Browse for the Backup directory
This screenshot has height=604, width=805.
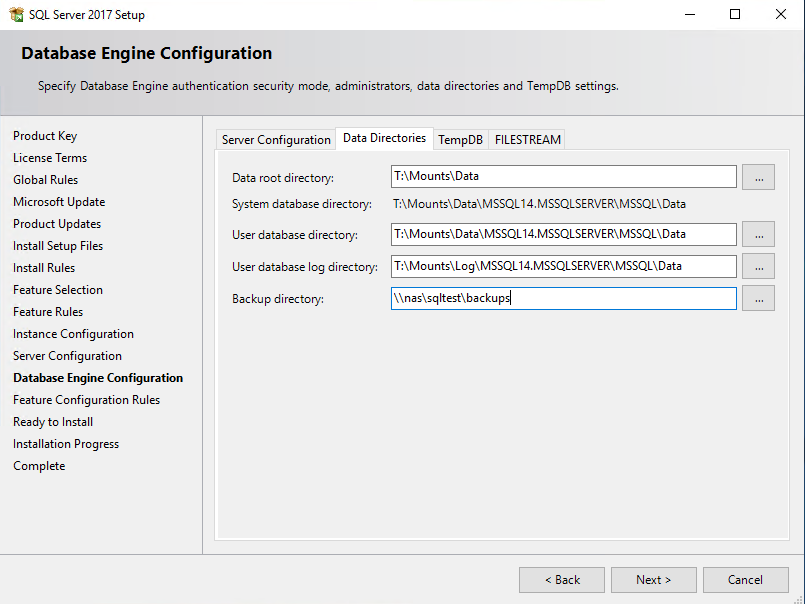pyautogui.click(x=758, y=298)
